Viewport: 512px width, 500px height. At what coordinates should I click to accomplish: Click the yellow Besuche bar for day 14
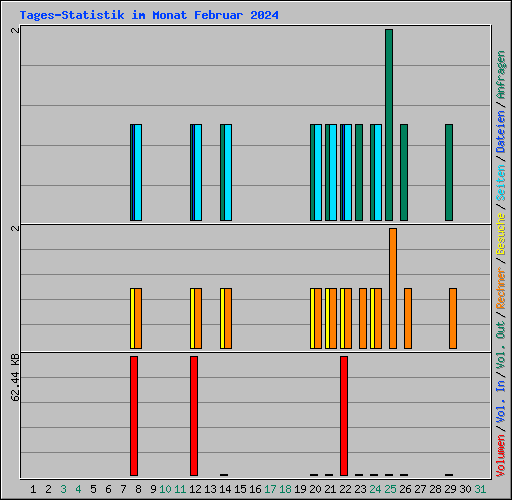(222, 319)
